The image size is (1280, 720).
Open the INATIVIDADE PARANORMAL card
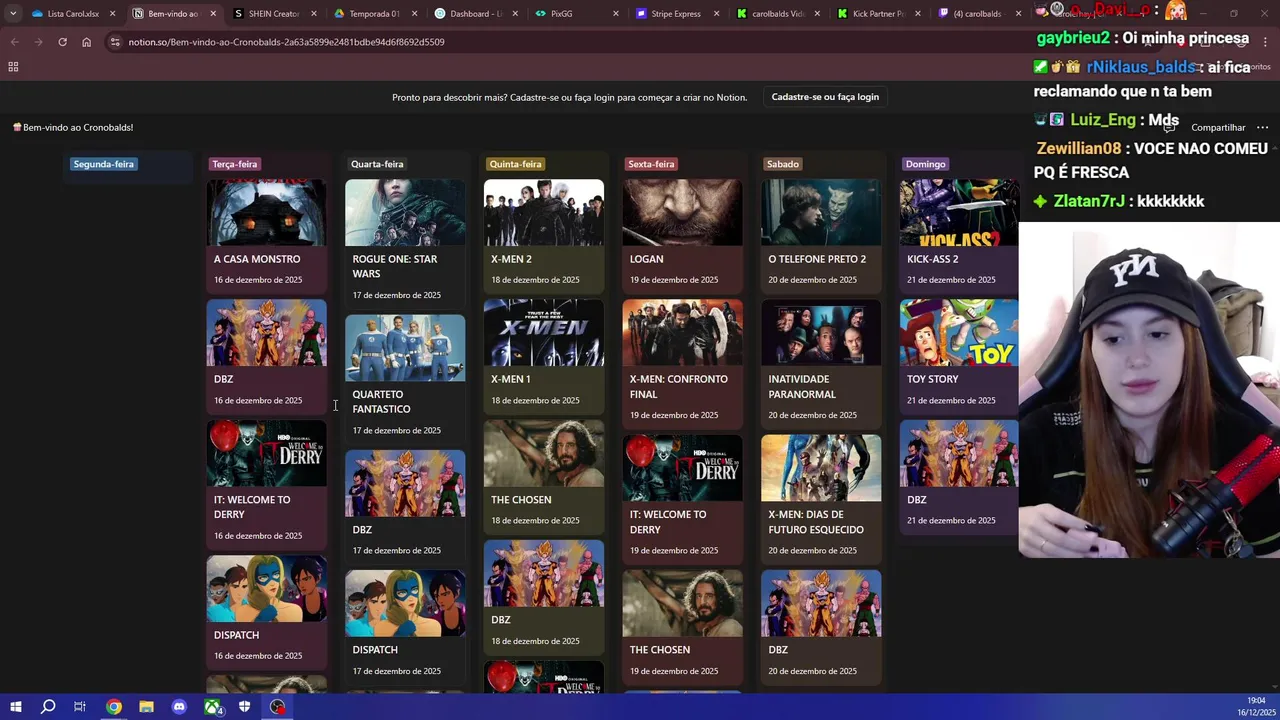820,363
